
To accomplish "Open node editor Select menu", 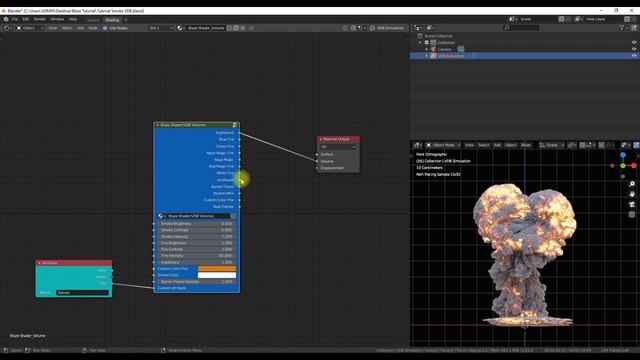I will pyautogui.click(x=67, y=28).
